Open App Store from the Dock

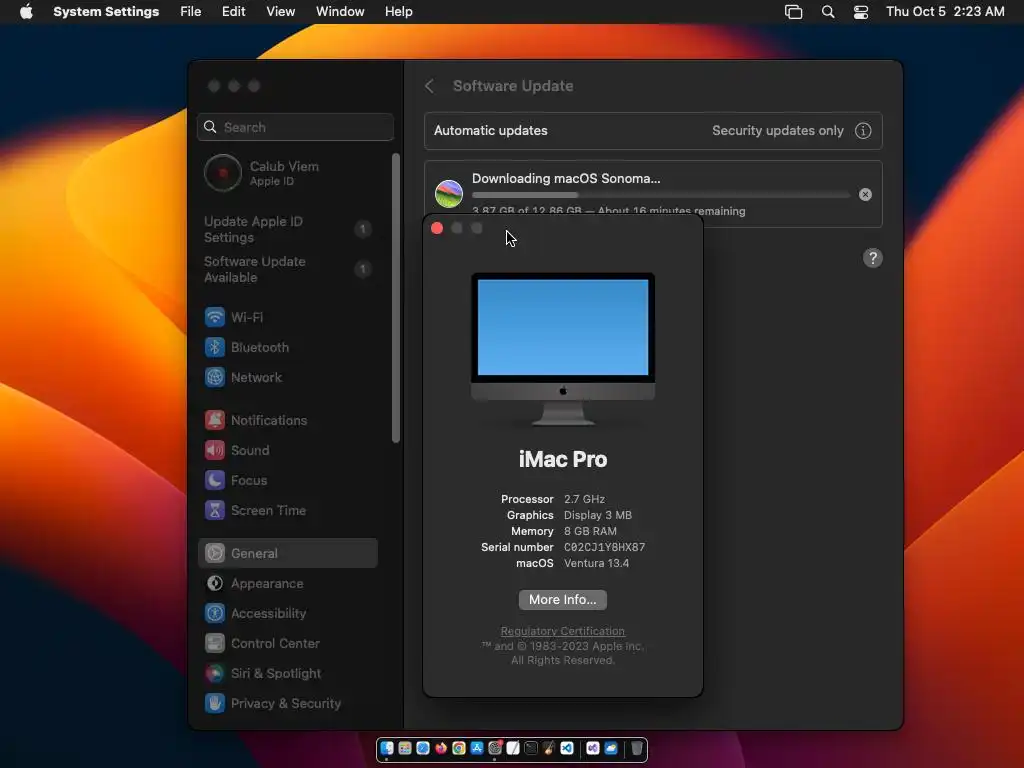point(477,748)
